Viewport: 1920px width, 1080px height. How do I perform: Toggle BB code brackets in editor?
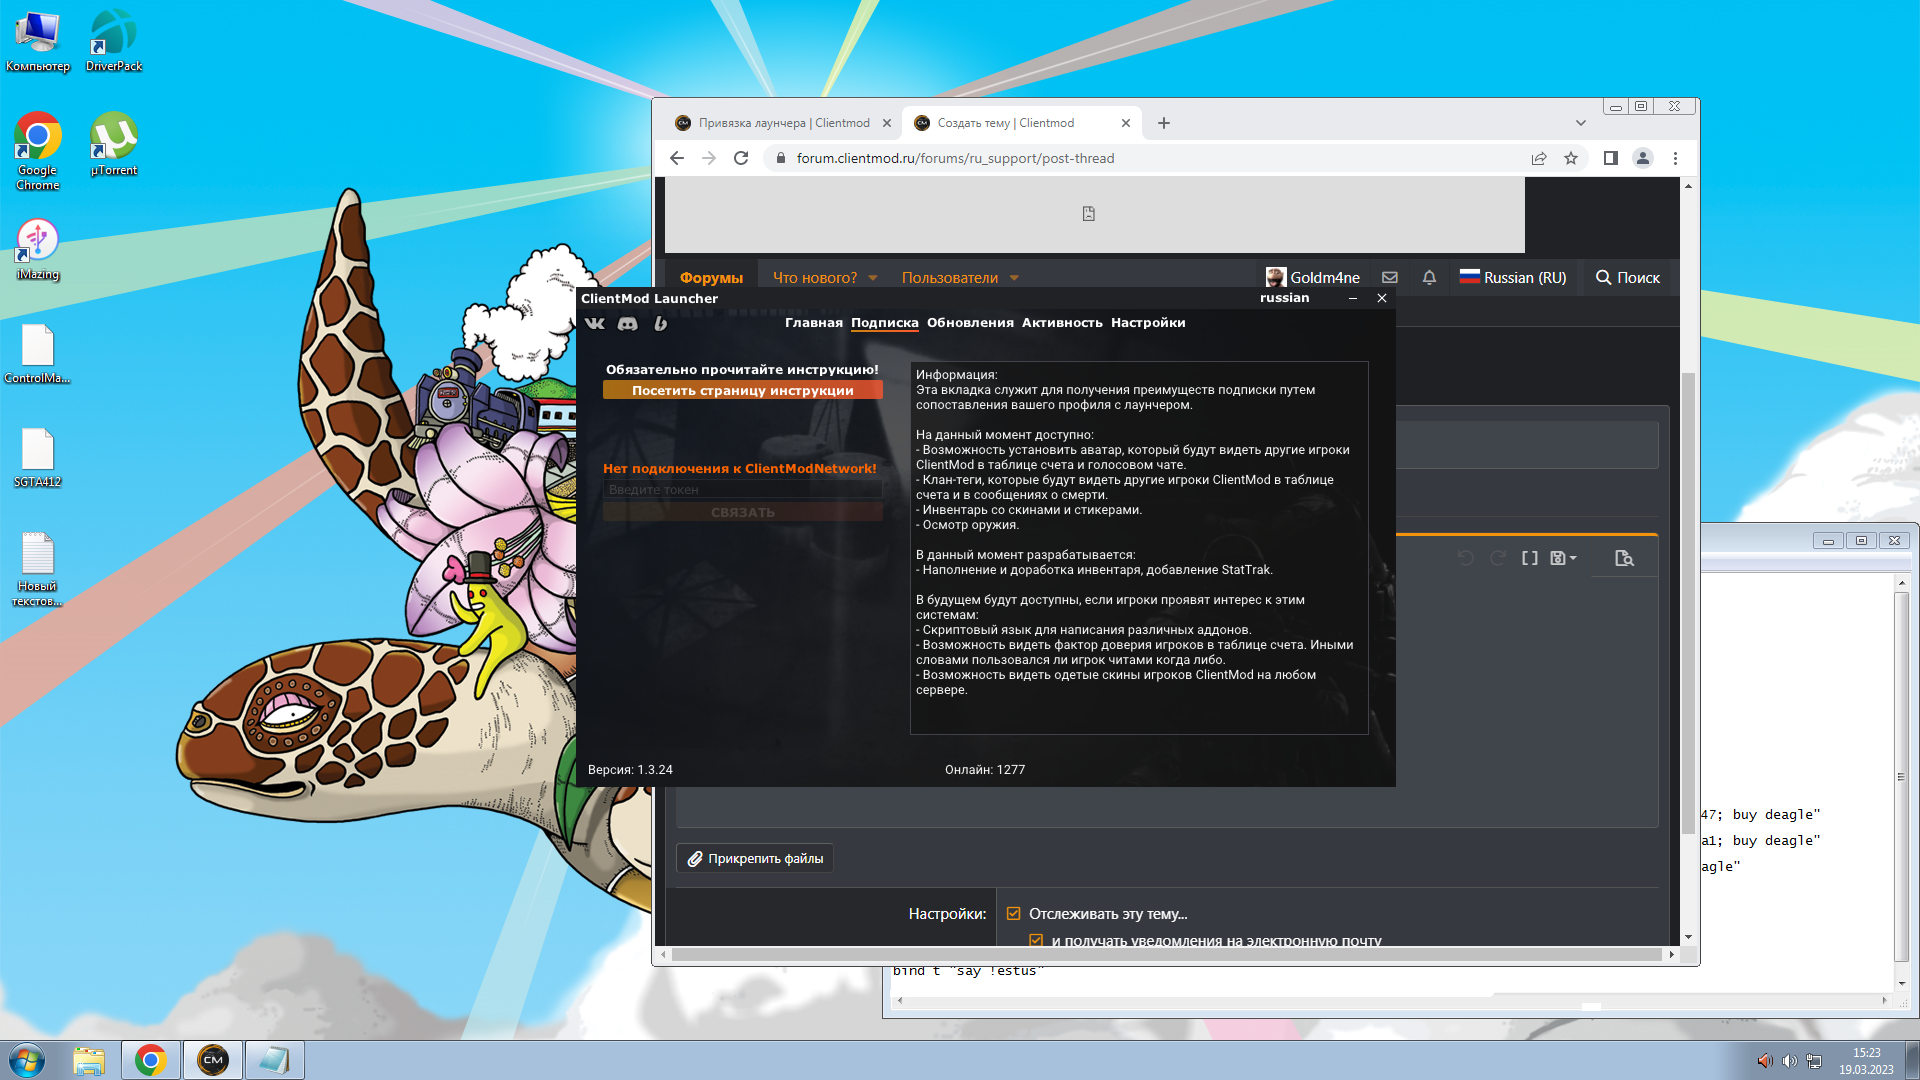(1530, 558)
